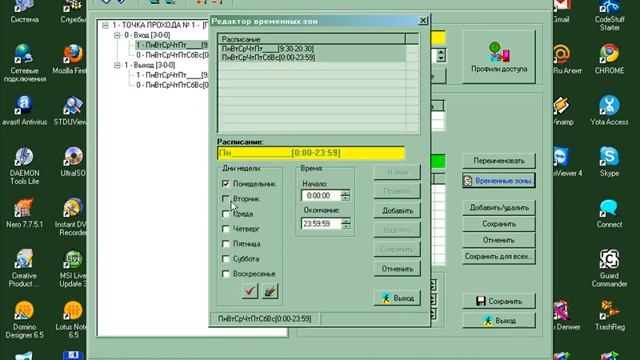Open Instant DVD Recorder icon
The width and height of the screenshot is (640, 360).
[x=72, y=217]
